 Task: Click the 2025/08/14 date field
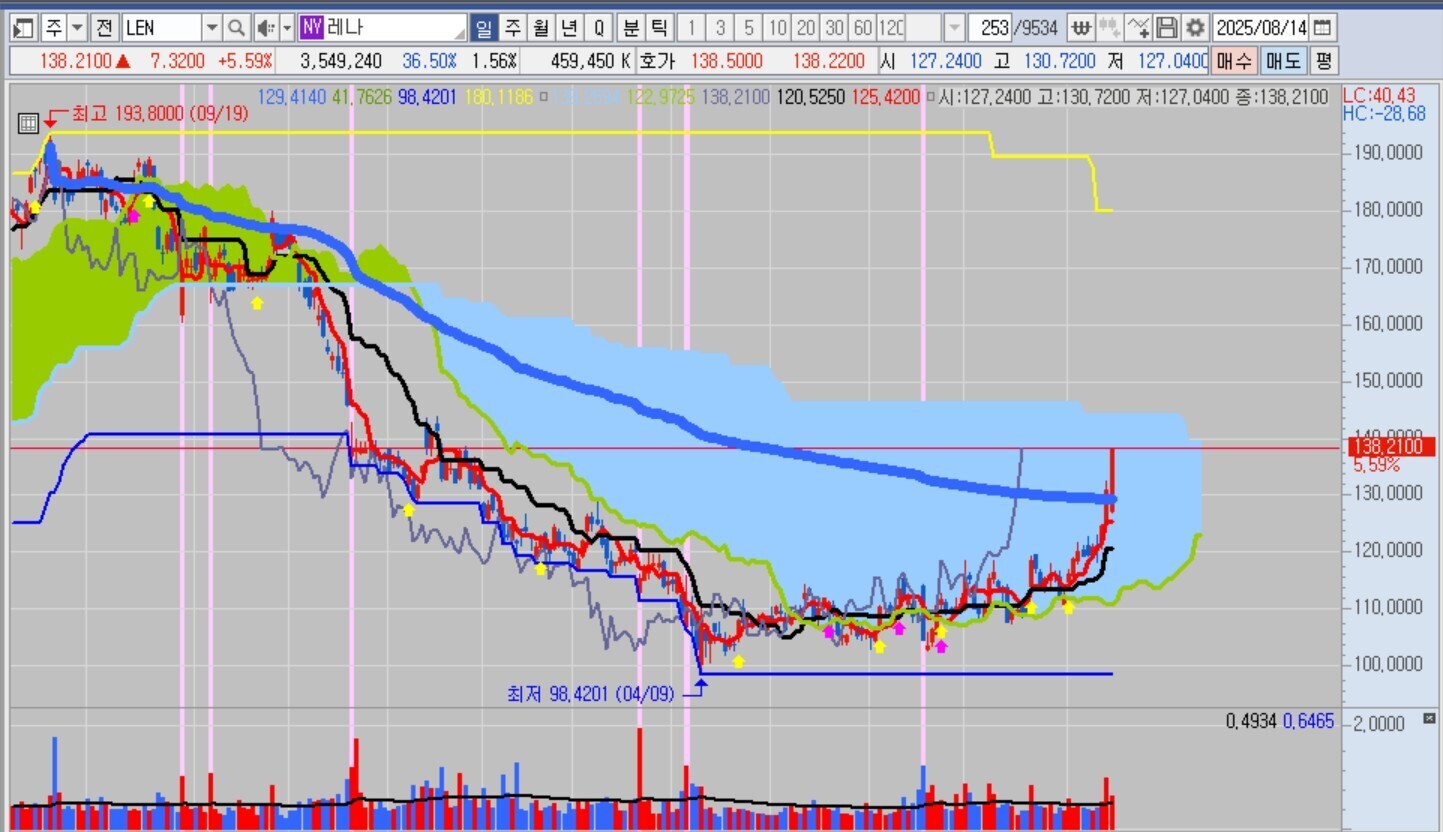coord(1259,27)
